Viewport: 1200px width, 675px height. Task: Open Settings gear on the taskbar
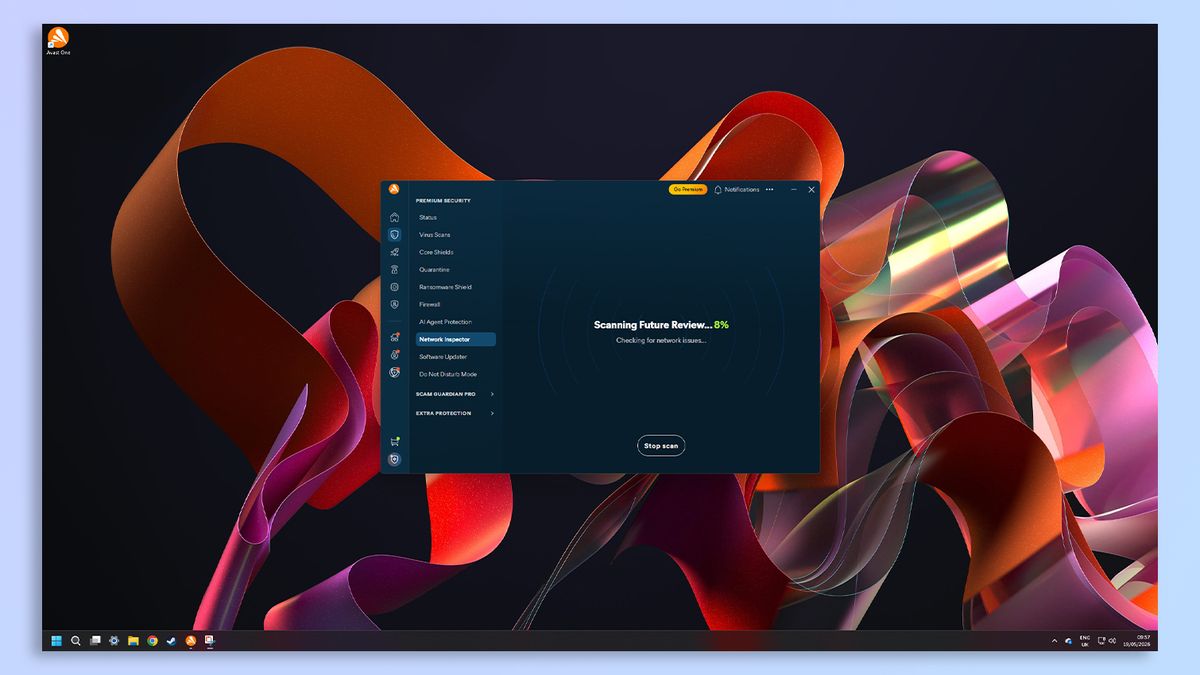point(114,640)
